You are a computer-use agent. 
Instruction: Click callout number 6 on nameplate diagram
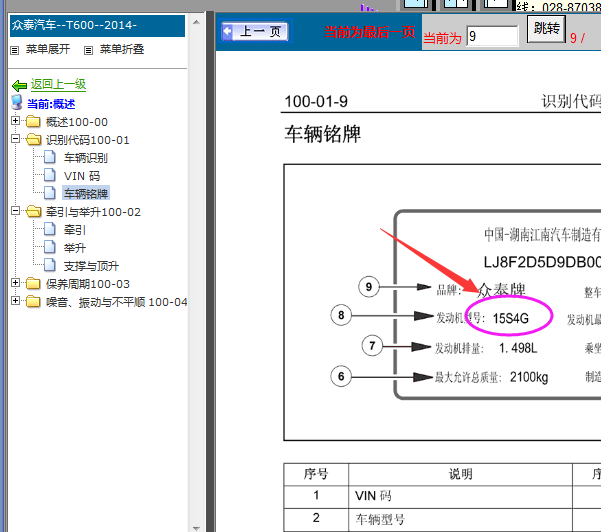(x=341, y=376)
